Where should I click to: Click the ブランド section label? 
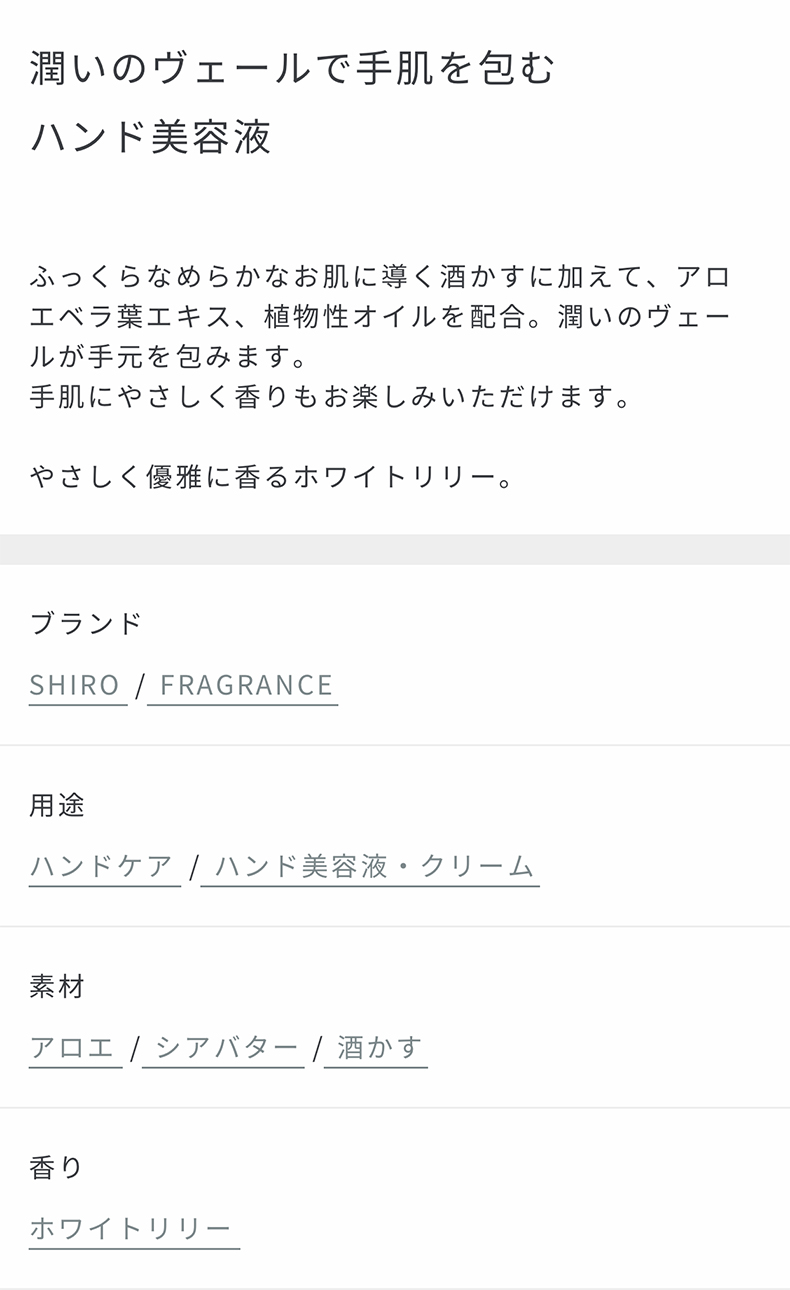[x=86, y=623]
